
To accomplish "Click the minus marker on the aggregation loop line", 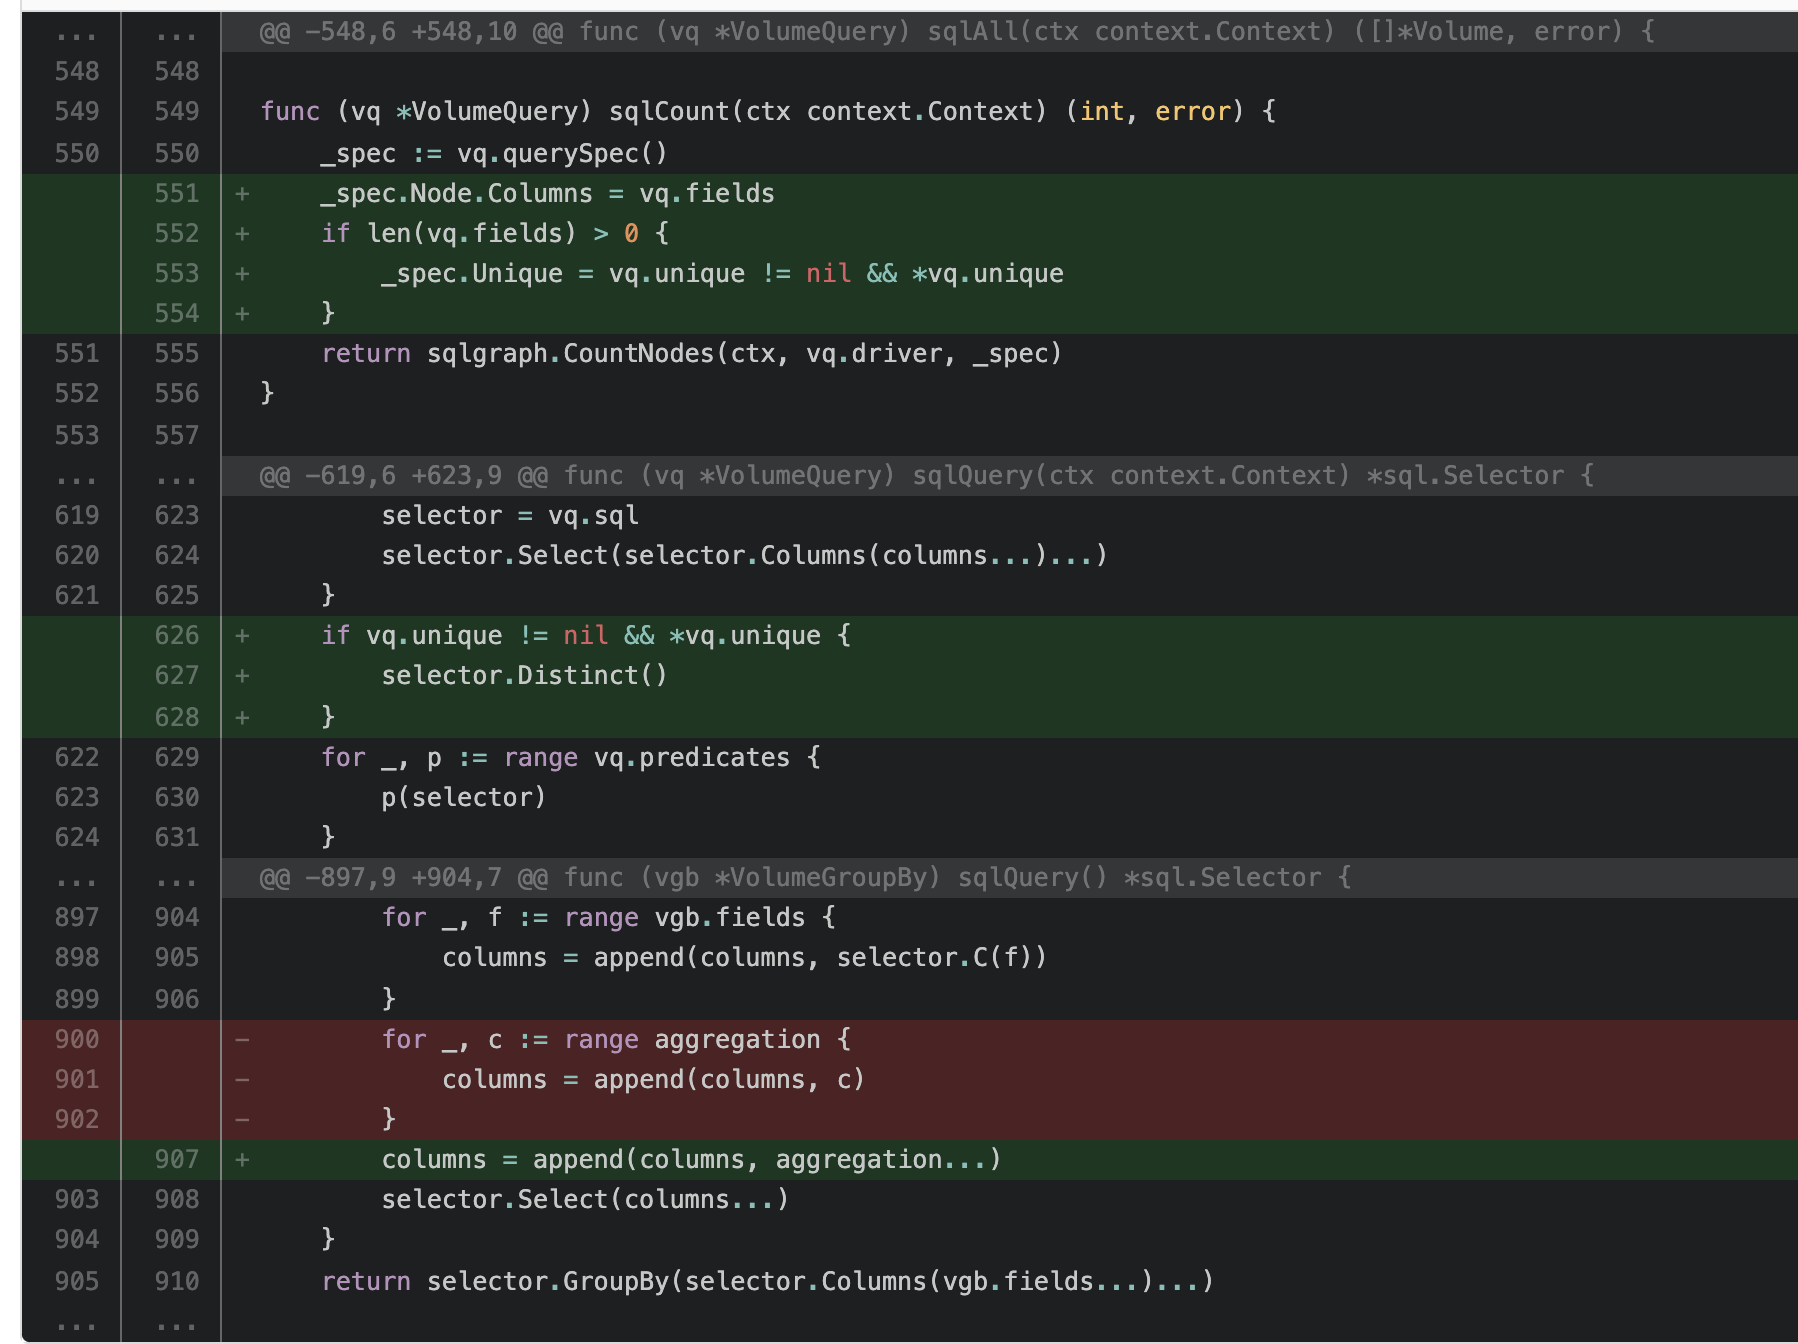I will (x=240, y=1039).
